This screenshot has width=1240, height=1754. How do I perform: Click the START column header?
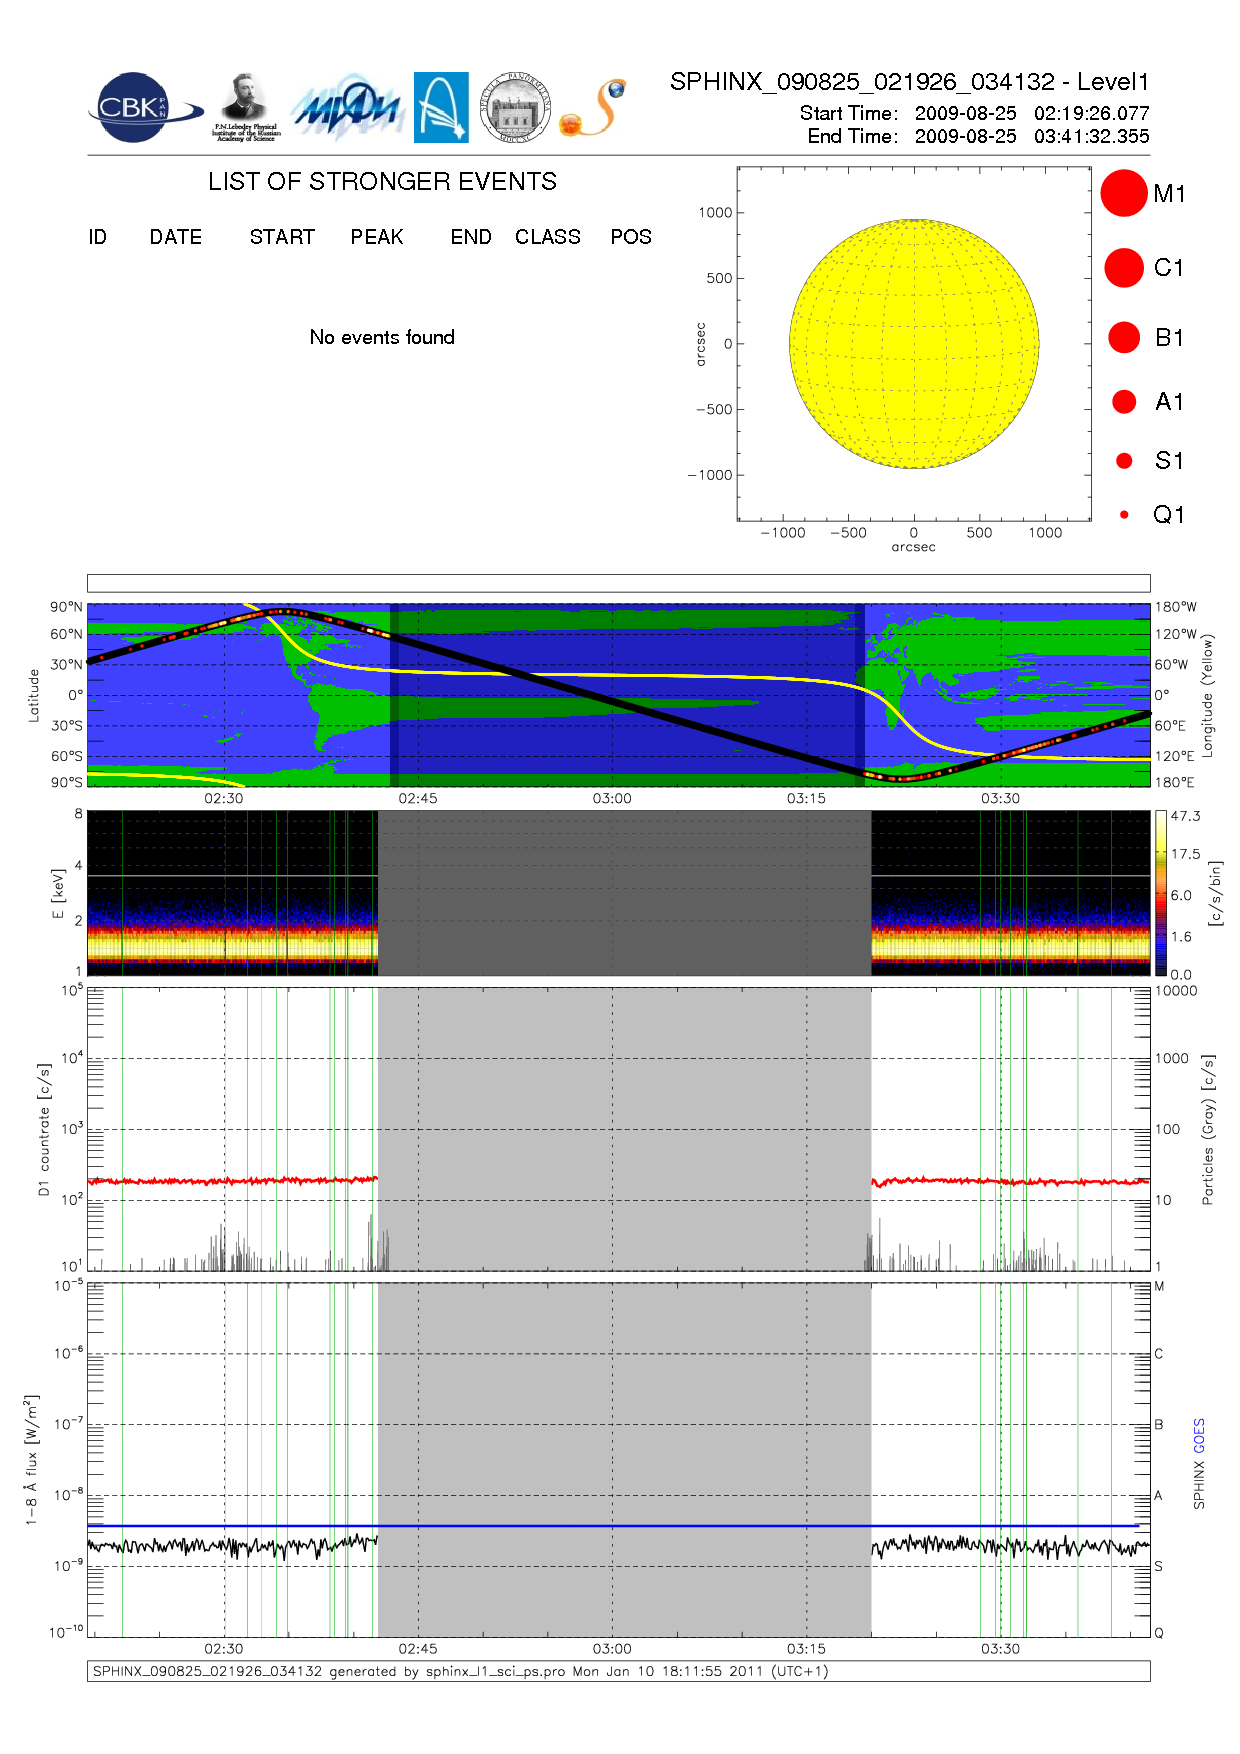[282, 237]
